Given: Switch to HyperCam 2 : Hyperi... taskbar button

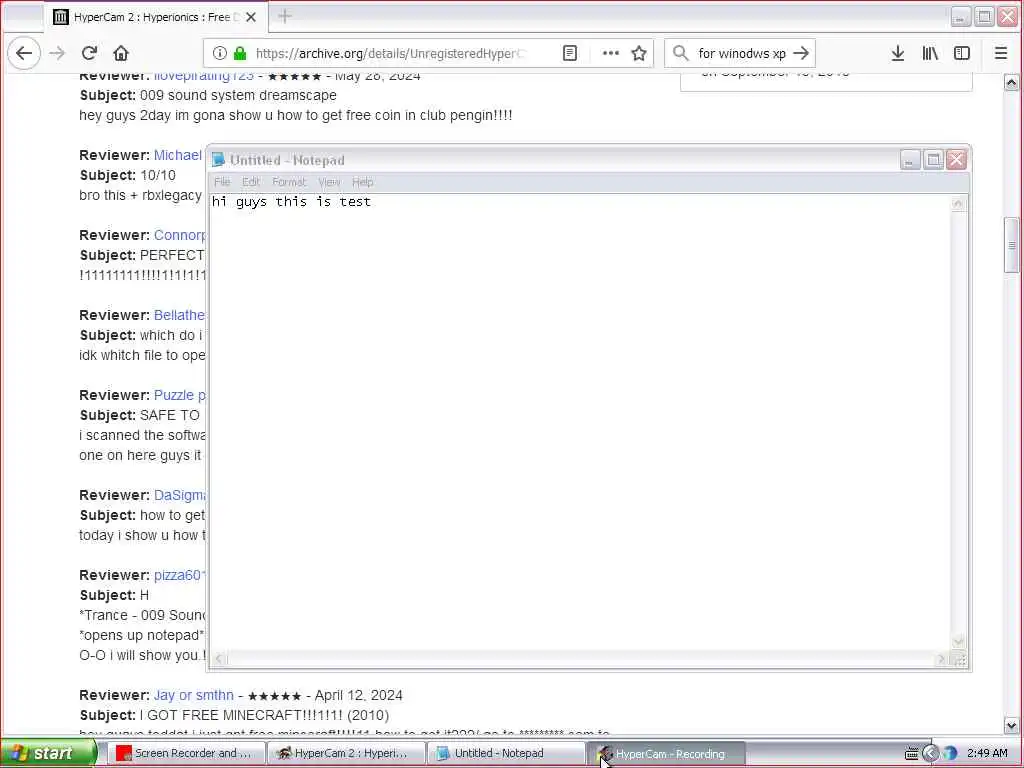Looking at the screenshot, I should tap(346, 754).
